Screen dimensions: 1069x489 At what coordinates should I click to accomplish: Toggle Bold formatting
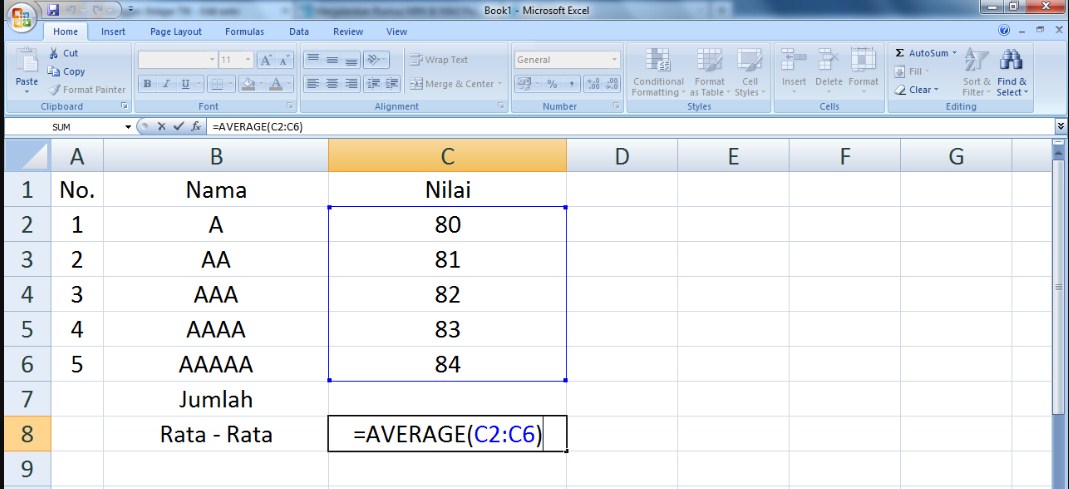pyautogui.click(x=148, y=84)
